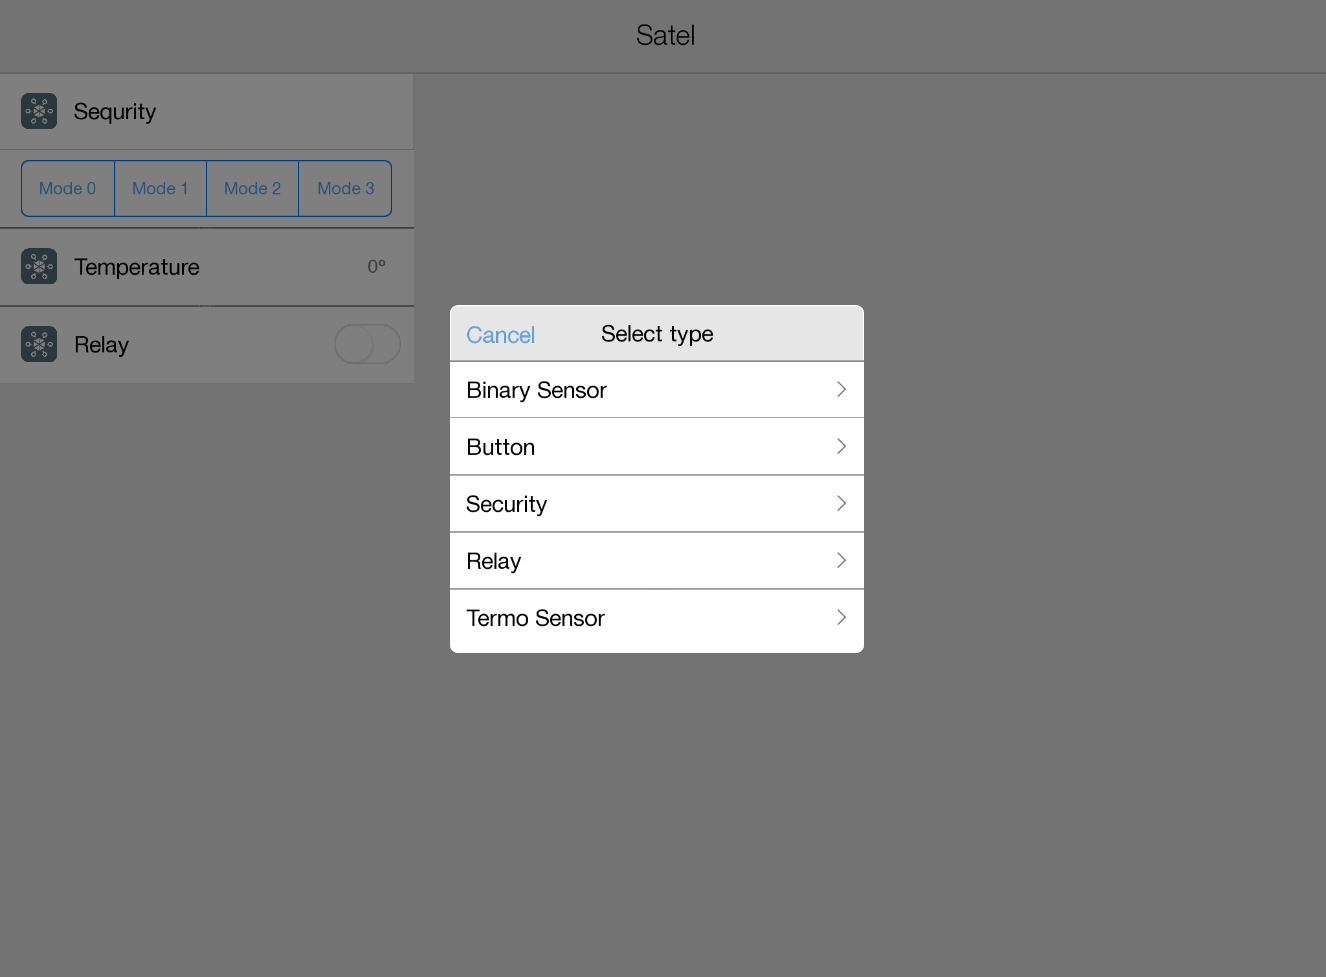Switch to Mode 2
Screen dimensions: 1326x977
point(252,189)
